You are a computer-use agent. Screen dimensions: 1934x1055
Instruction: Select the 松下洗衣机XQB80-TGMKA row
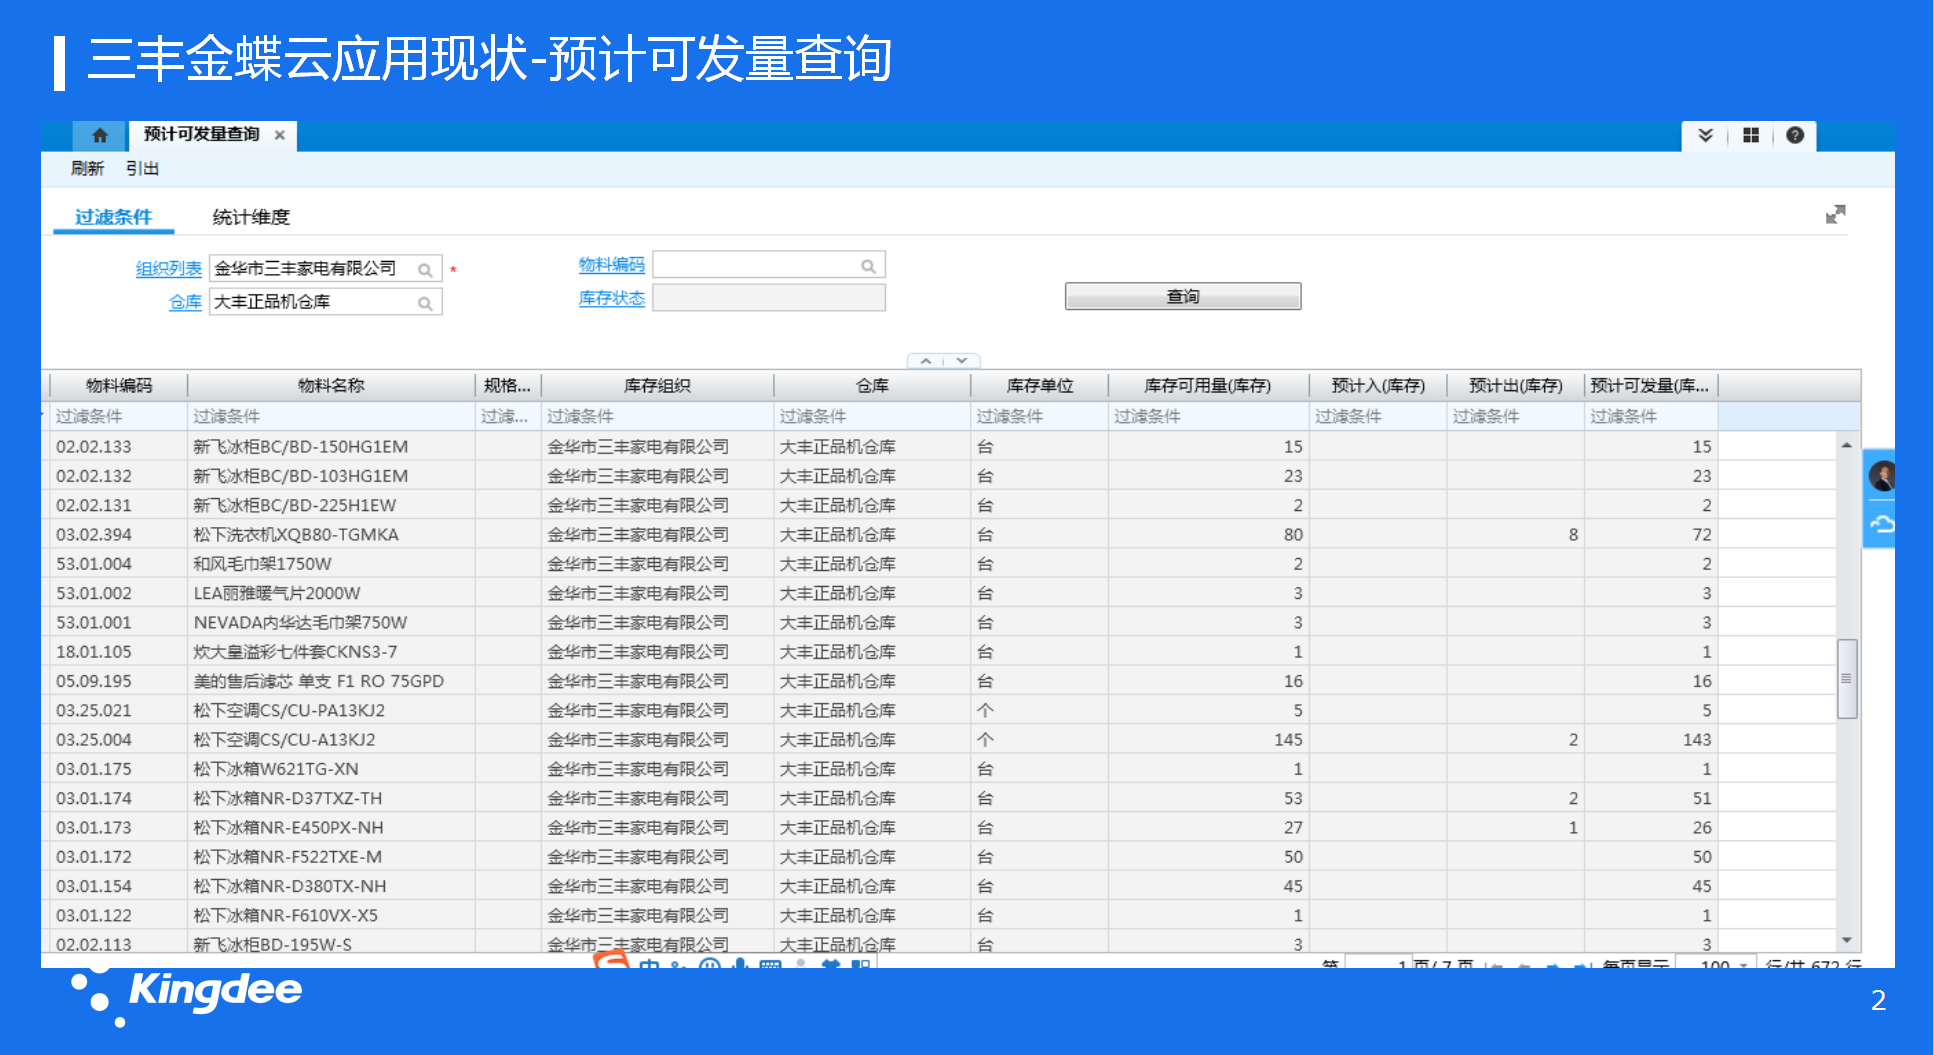click(942, 535)
